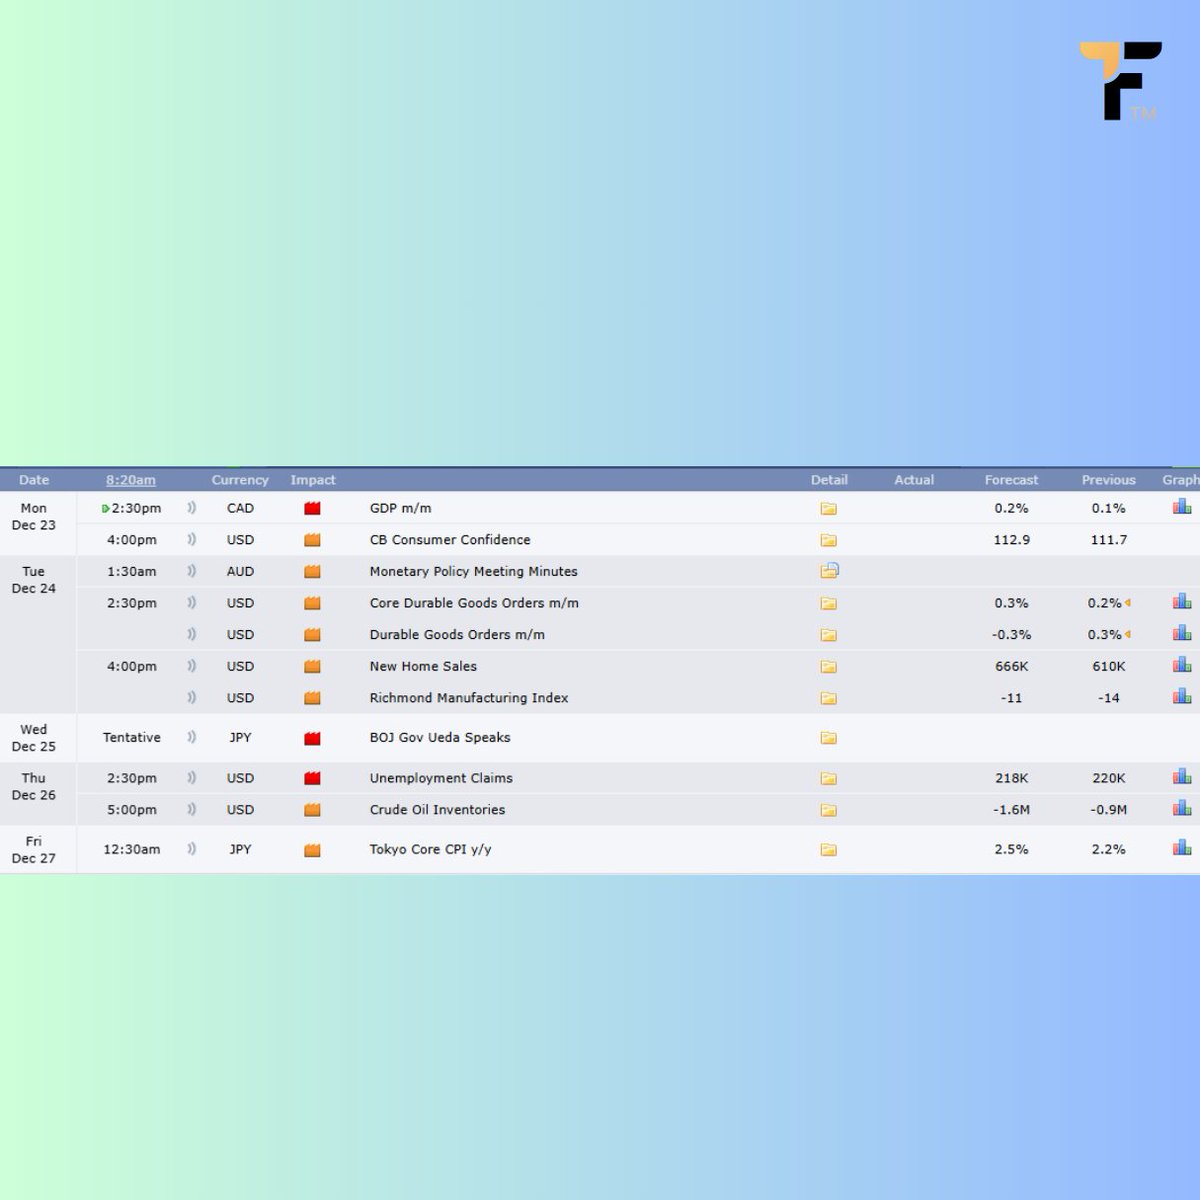Click revised marker beside Durable Goods previous 0.3%

click(1128, 635)
